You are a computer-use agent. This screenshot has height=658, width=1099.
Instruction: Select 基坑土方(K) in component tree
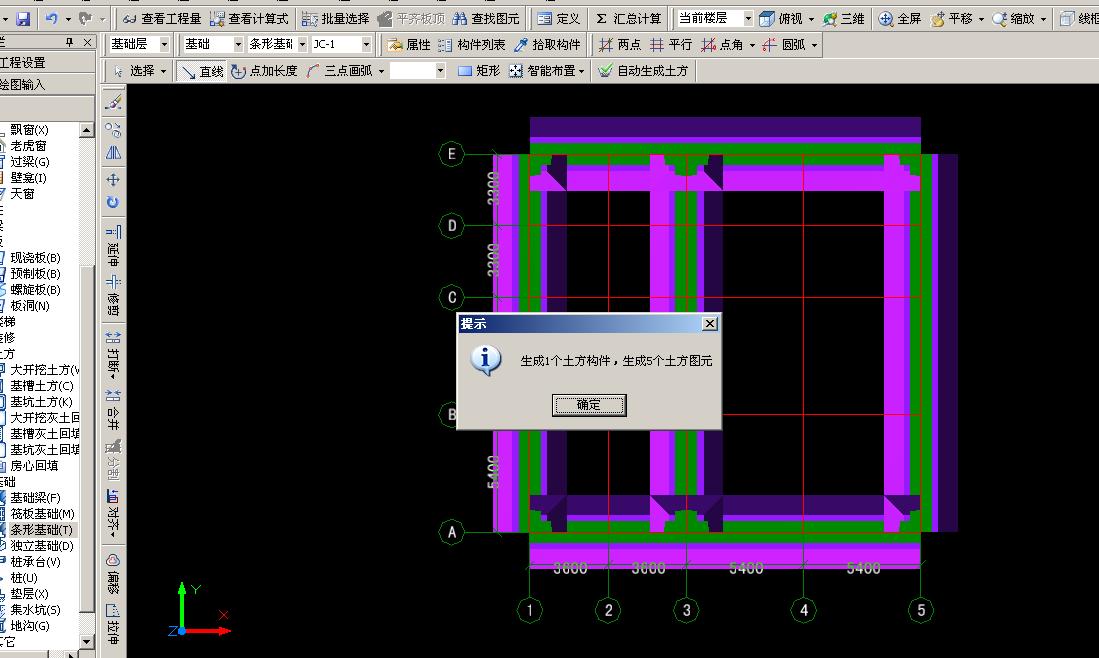41,402
